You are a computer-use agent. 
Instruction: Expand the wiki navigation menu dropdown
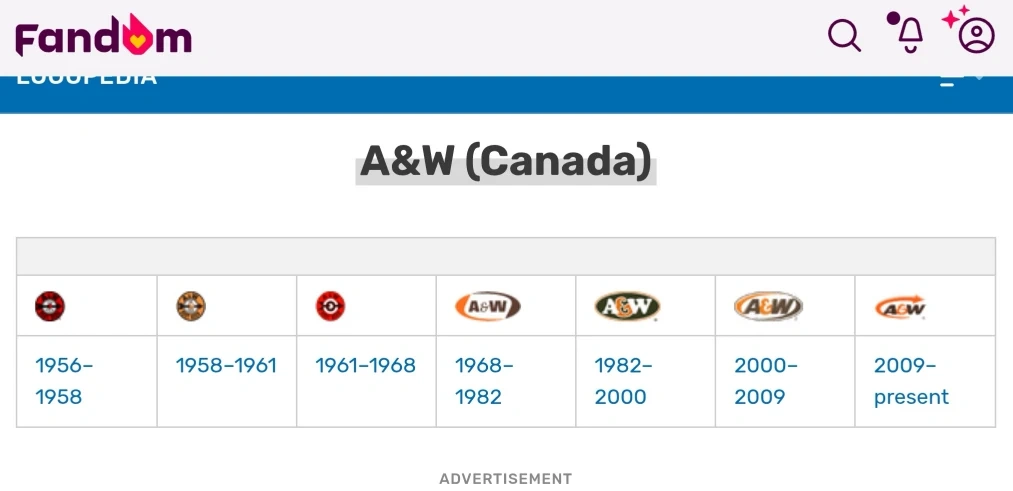(960, 80)
